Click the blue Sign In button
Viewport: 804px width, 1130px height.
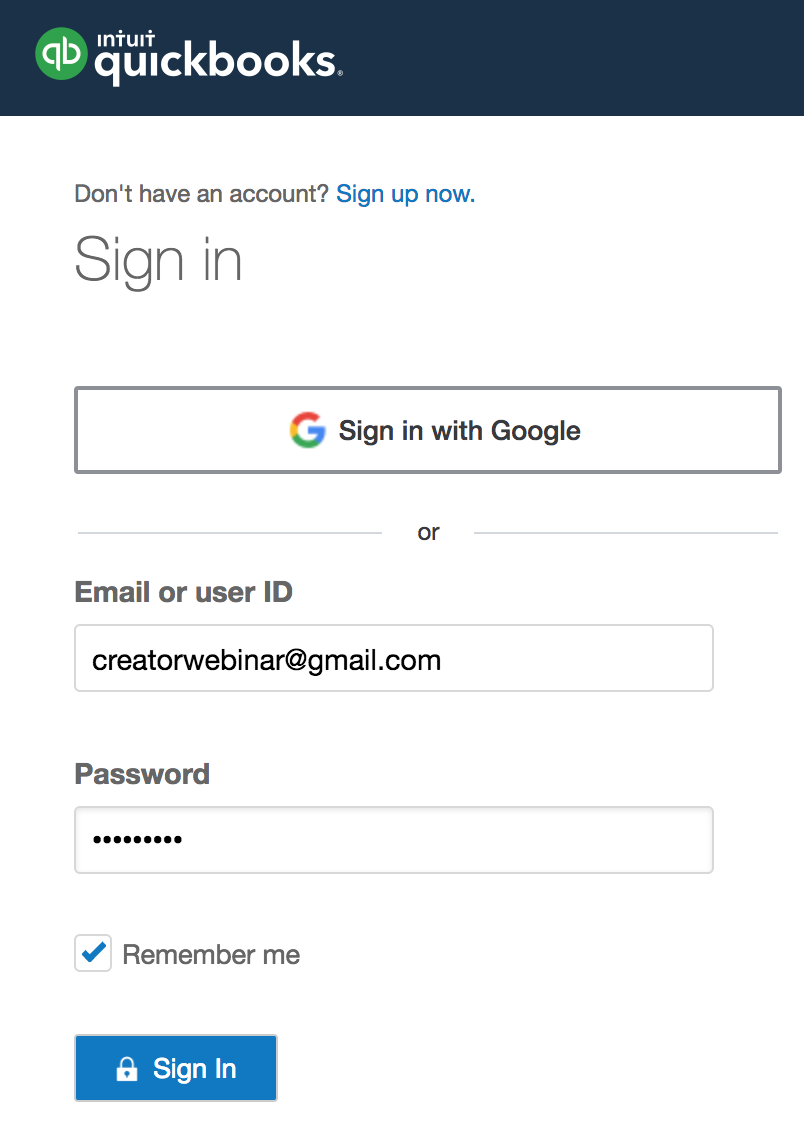click(175, 1068)
